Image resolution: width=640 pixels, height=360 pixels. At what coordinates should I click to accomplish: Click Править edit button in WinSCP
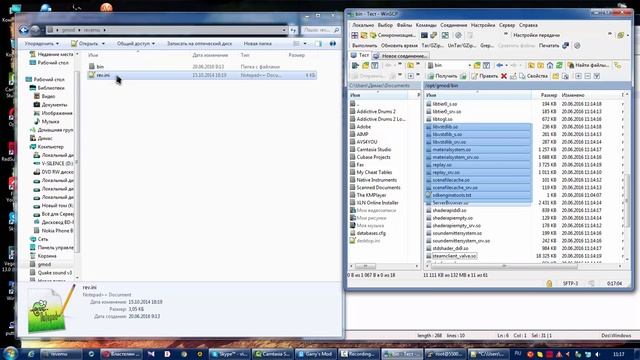click(x=484, y=76)
